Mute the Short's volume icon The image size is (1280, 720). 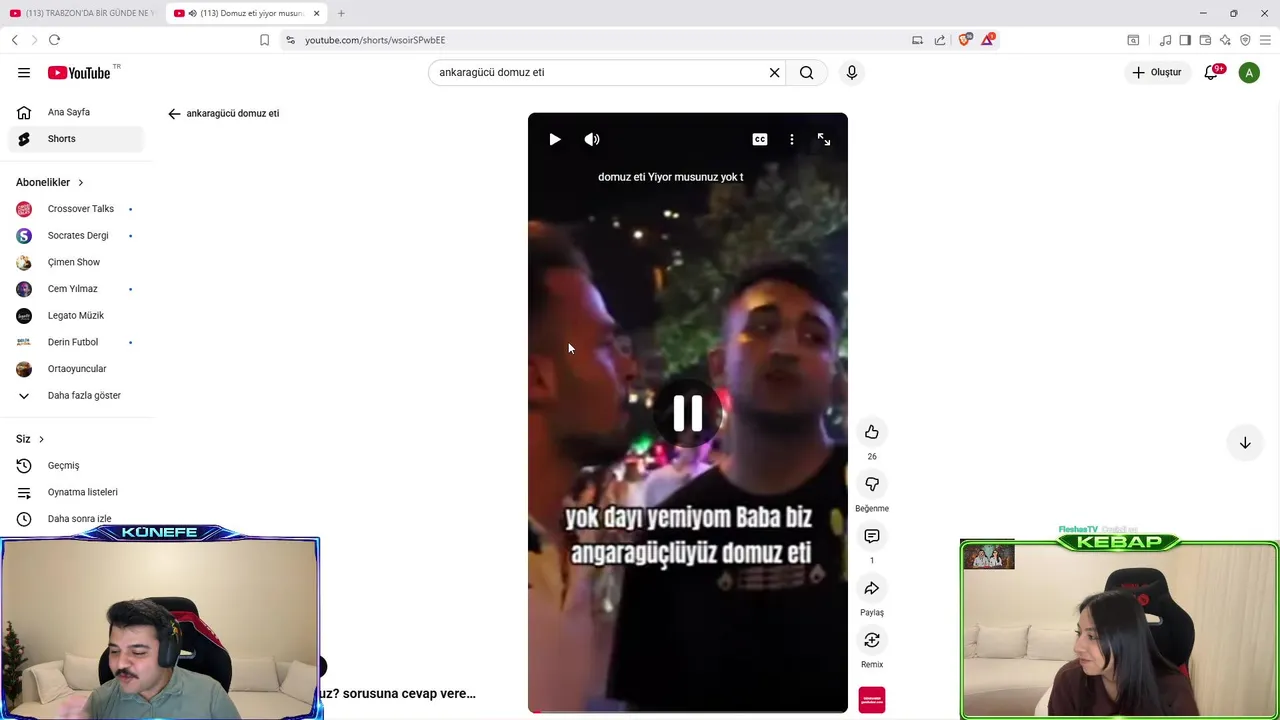(592, 139)
